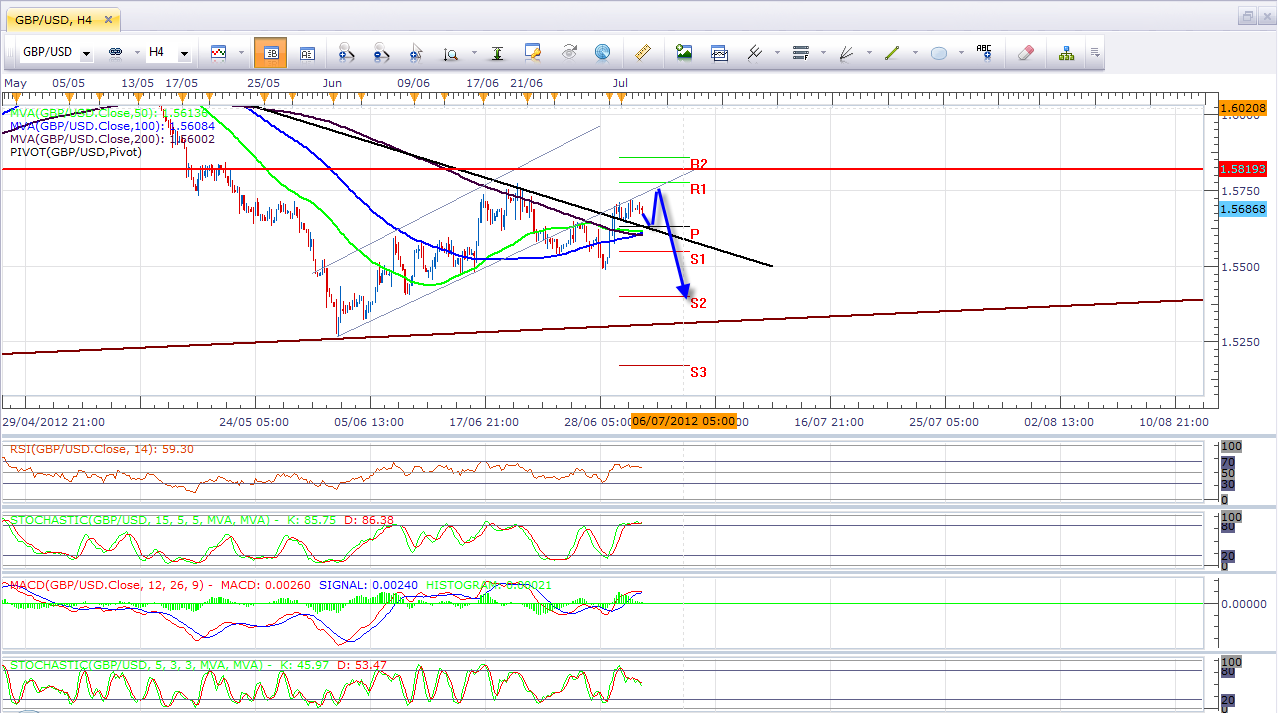Expand the line tool arrow

(x=914, y=53)
